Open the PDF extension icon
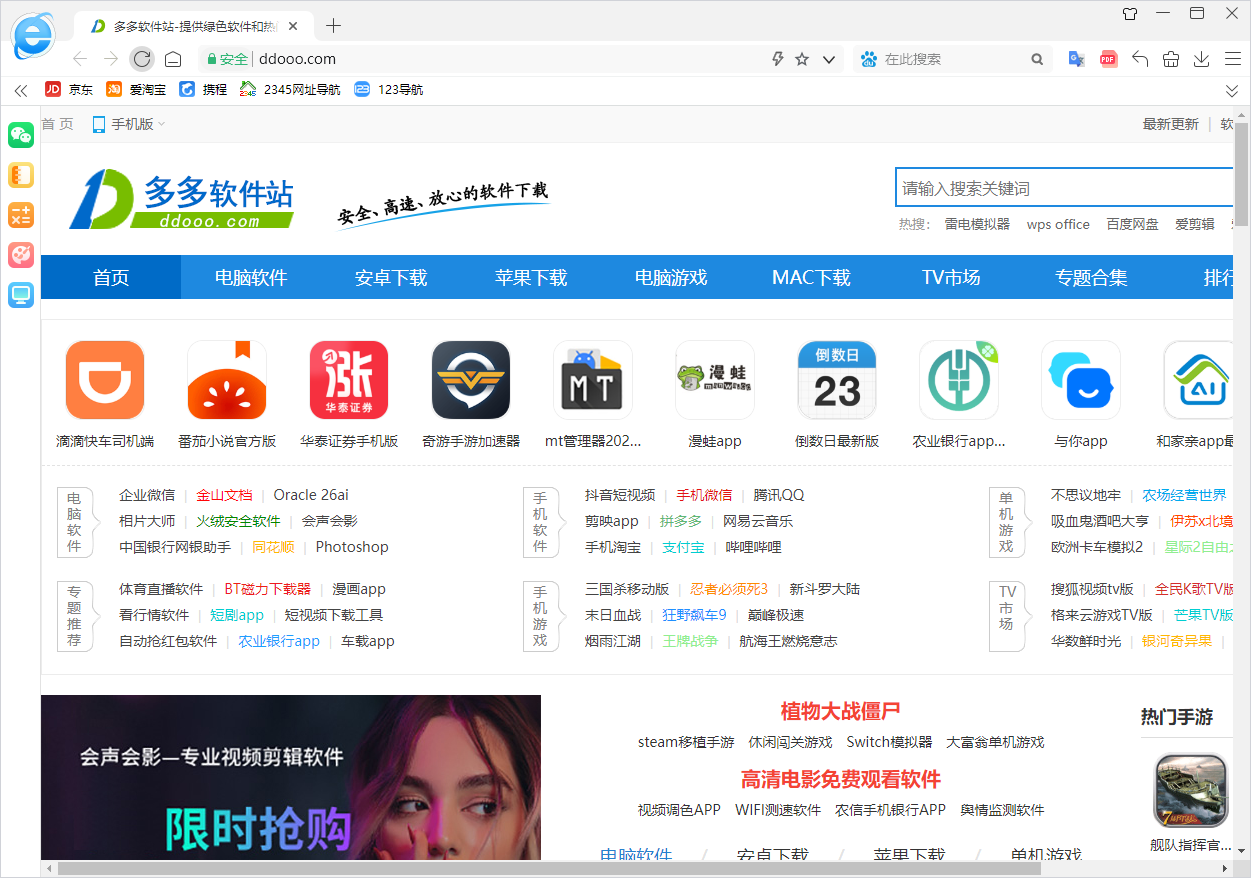 (1108, 59)
